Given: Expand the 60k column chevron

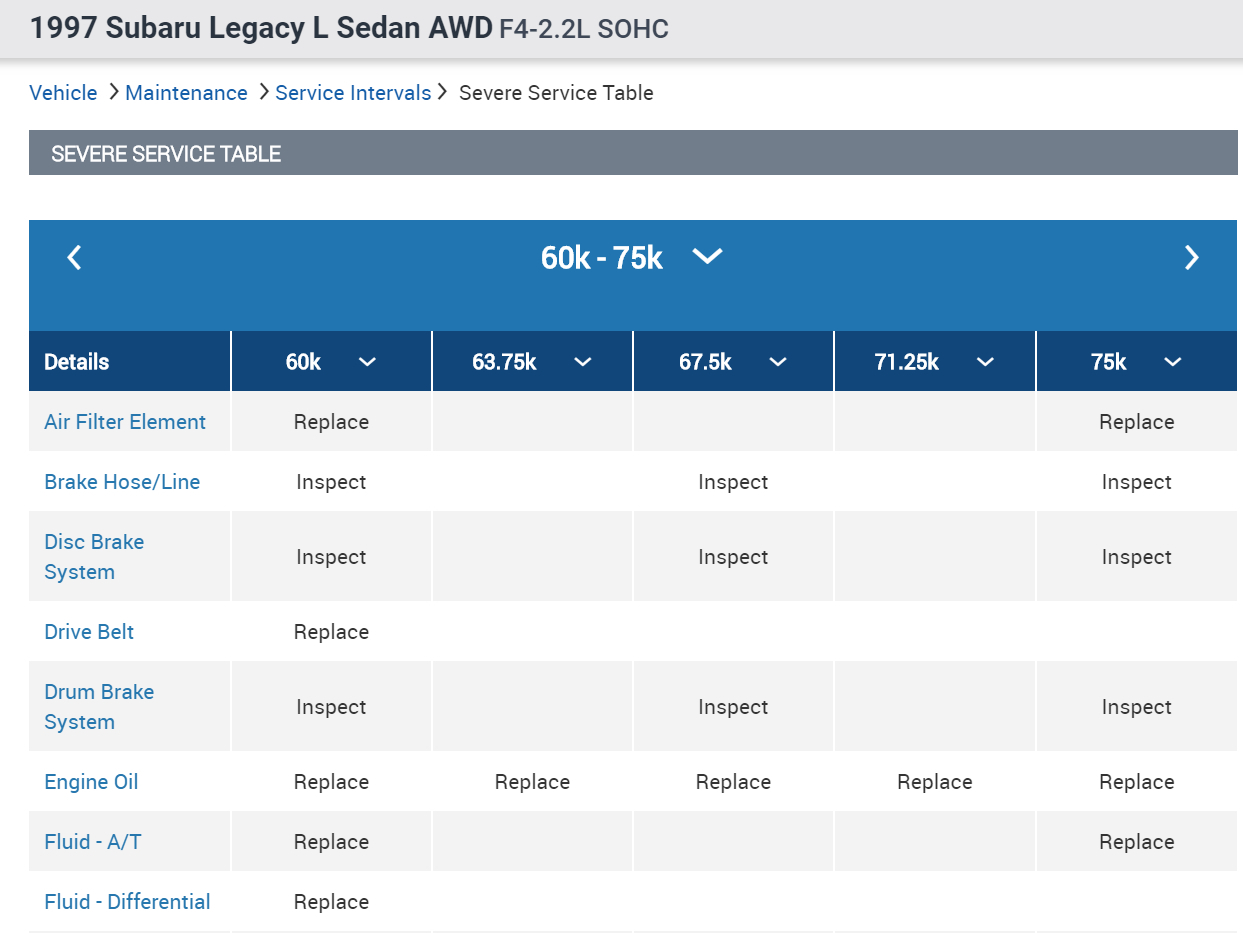Looking at the screenshot, I should click(367, 362).
